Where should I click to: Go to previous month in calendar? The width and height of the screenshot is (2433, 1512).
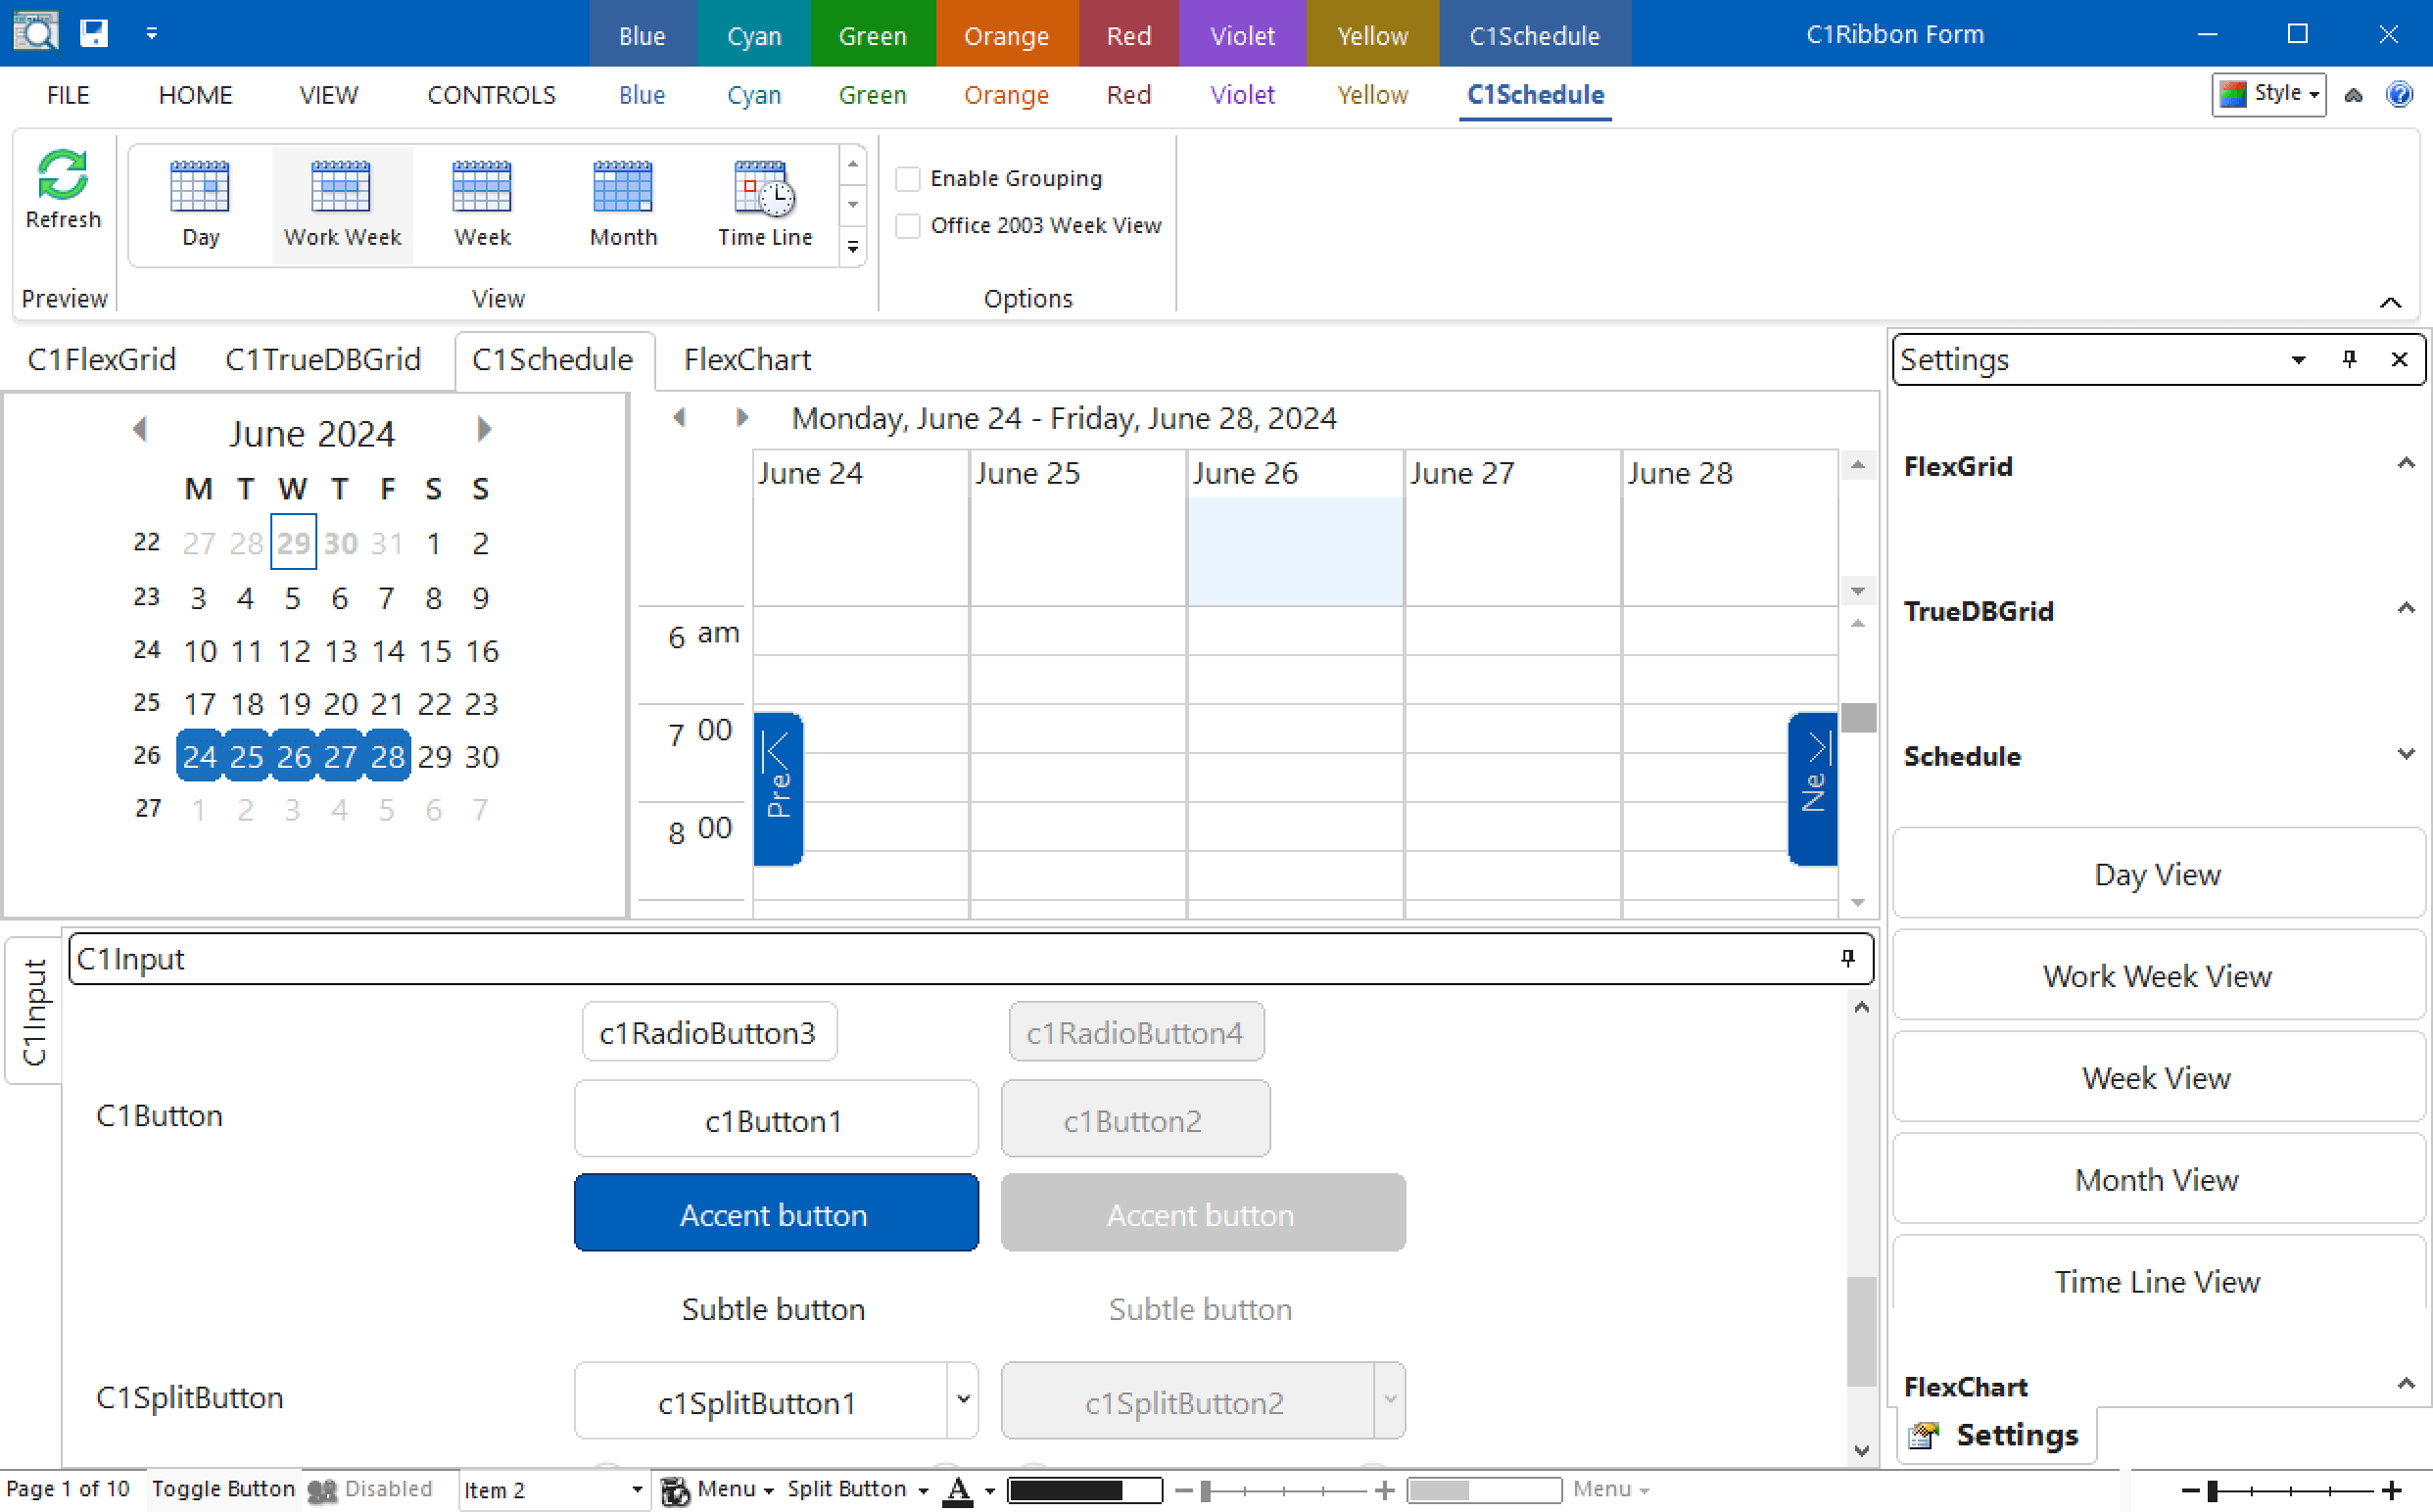click(140, 430)
